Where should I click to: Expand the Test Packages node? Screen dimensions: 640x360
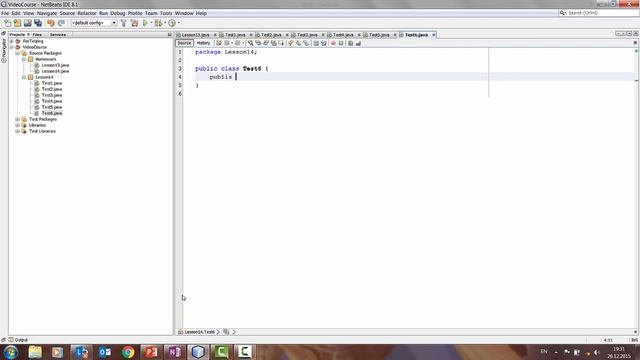[18, 119]
